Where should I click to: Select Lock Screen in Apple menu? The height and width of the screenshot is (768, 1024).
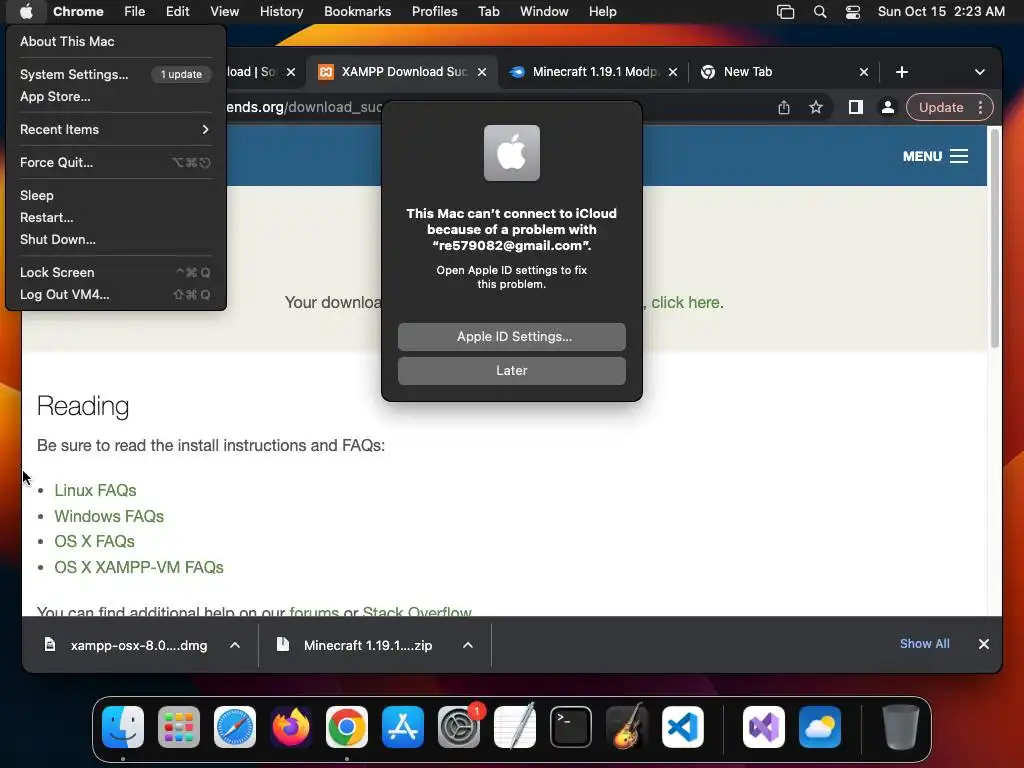pos(115,272)
